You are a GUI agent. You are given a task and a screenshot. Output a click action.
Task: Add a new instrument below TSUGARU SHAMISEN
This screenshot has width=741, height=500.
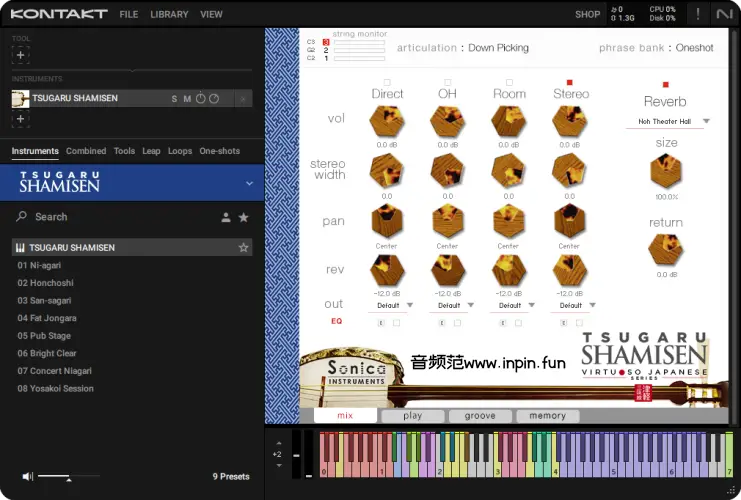click(x=20, y=119)
